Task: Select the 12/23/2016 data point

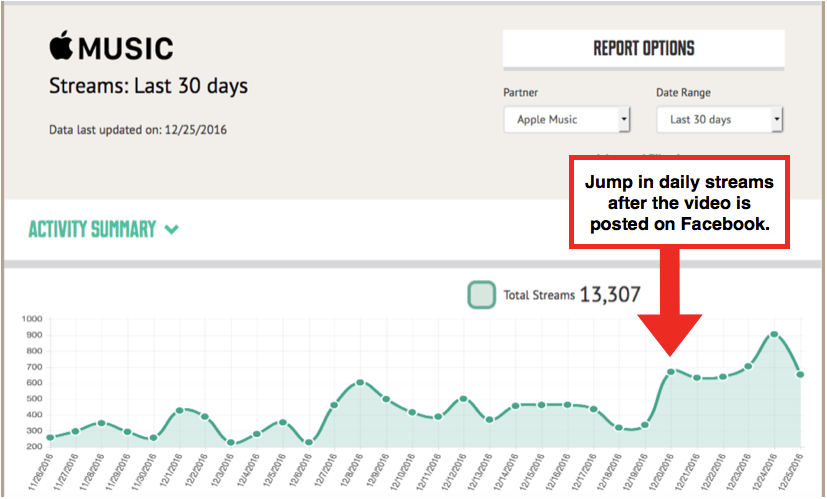Action: point(748,366)
